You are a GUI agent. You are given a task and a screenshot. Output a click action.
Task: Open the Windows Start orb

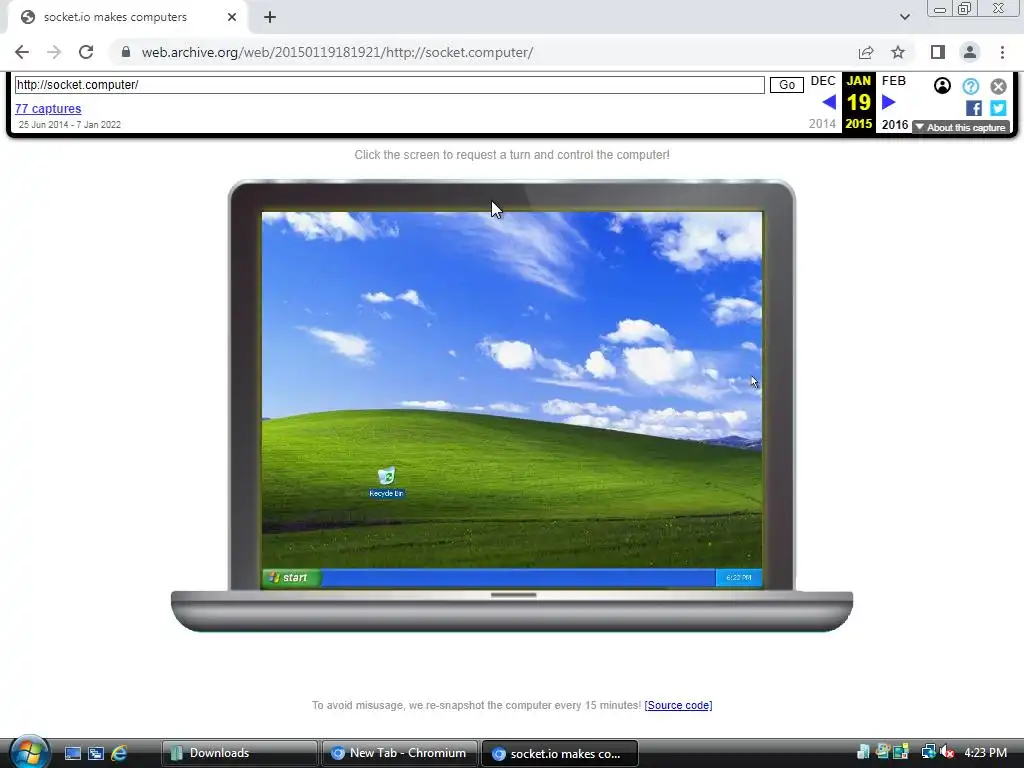tap(29, 753)
